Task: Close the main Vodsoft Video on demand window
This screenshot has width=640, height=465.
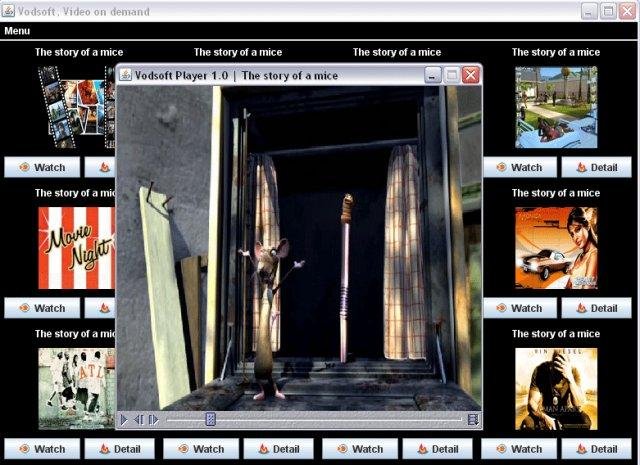Action: (627, 11)
